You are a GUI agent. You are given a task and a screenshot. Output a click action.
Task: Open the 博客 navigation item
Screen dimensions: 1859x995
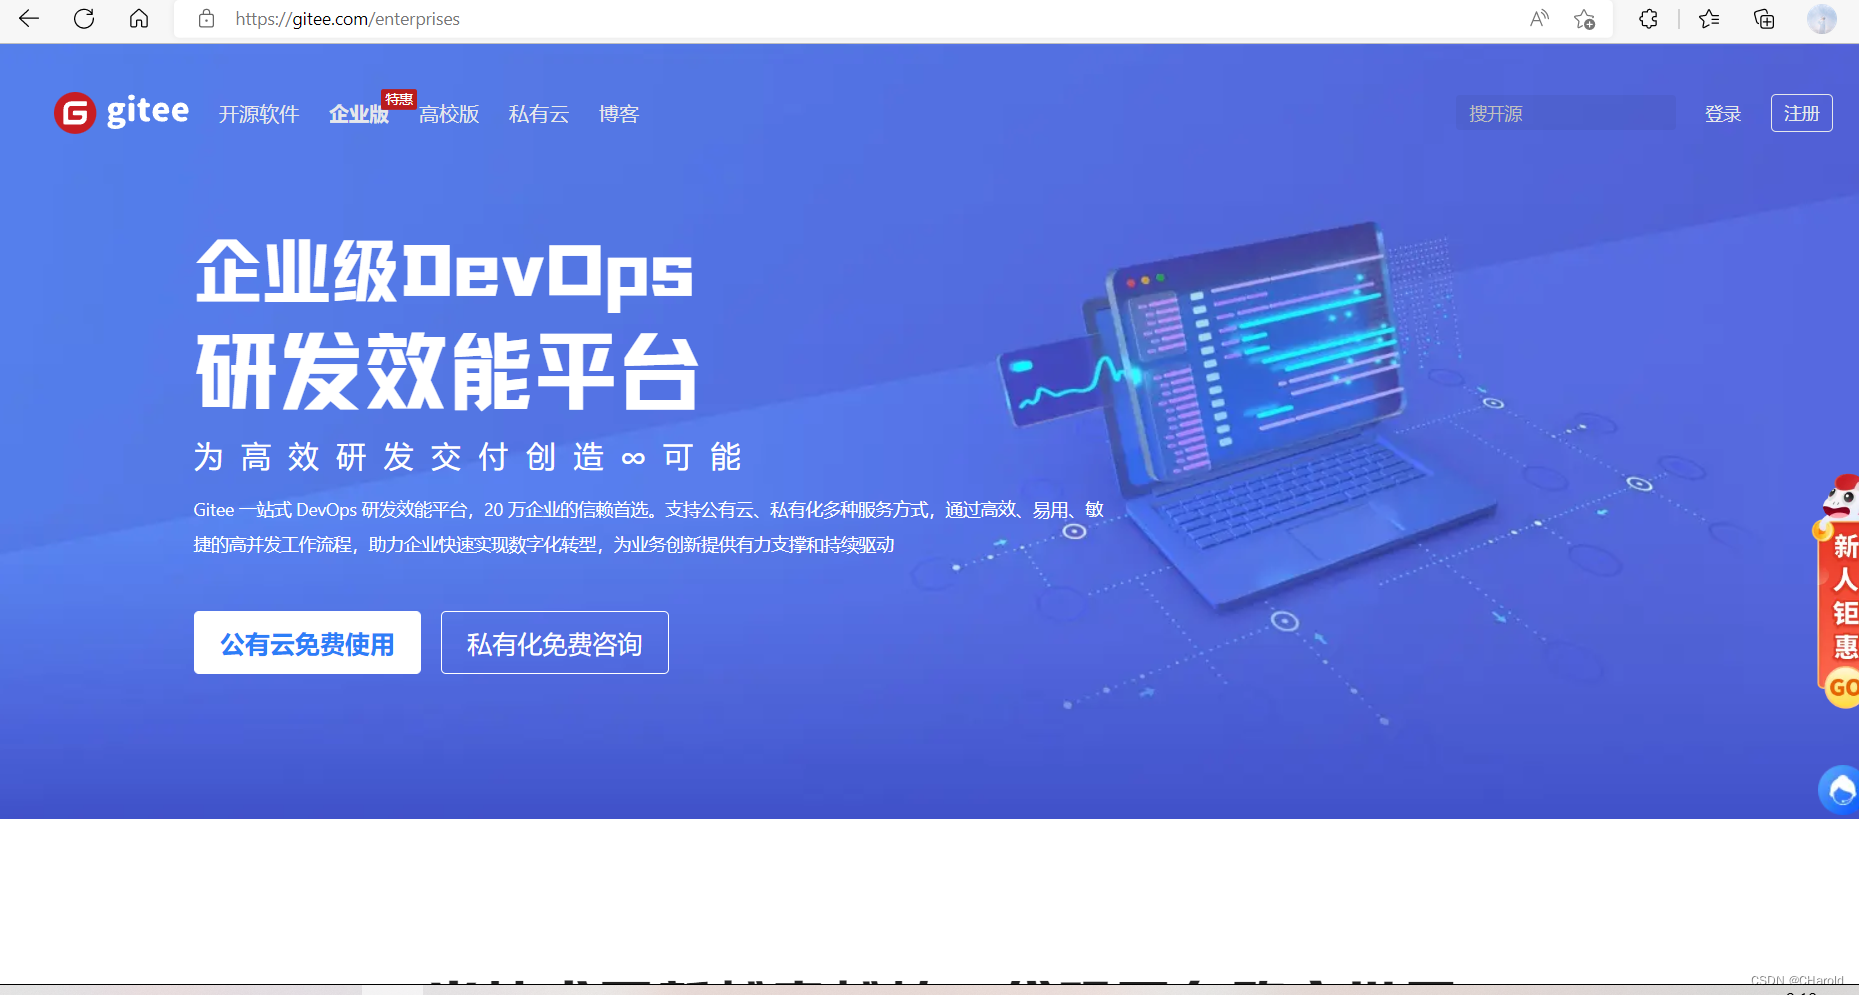click(x=619, y=114)
